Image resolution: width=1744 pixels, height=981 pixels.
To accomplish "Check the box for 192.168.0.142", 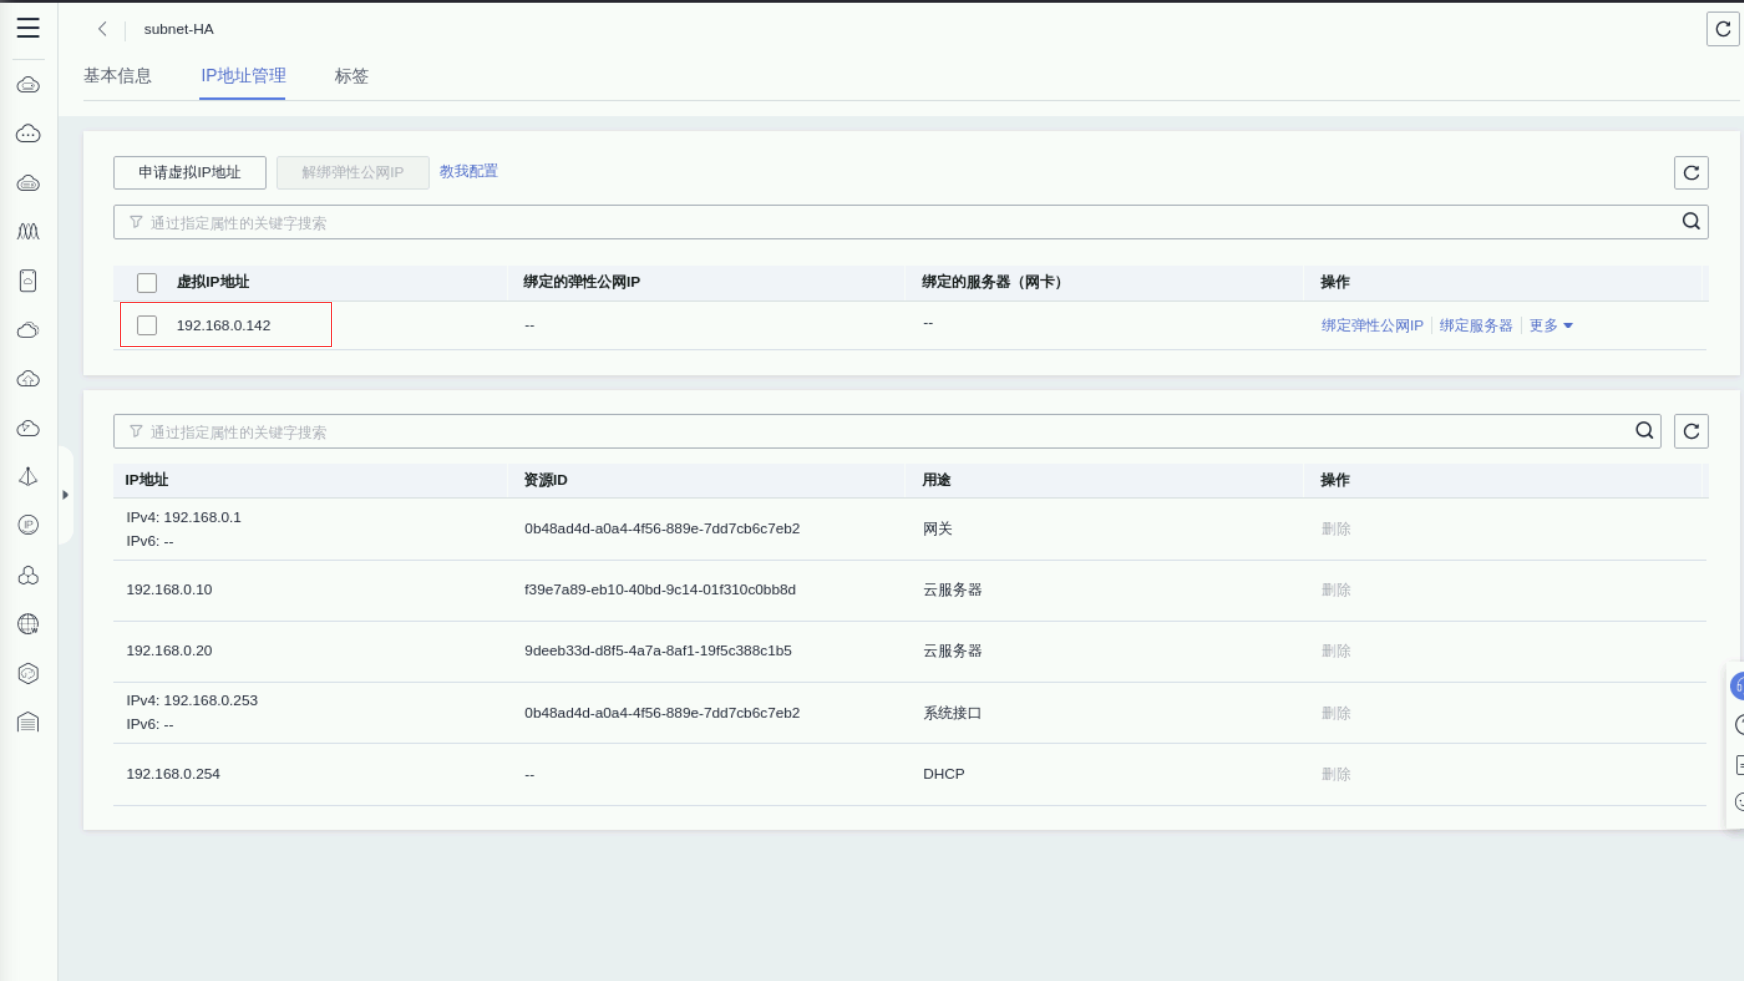I will [x=147, y=325].
